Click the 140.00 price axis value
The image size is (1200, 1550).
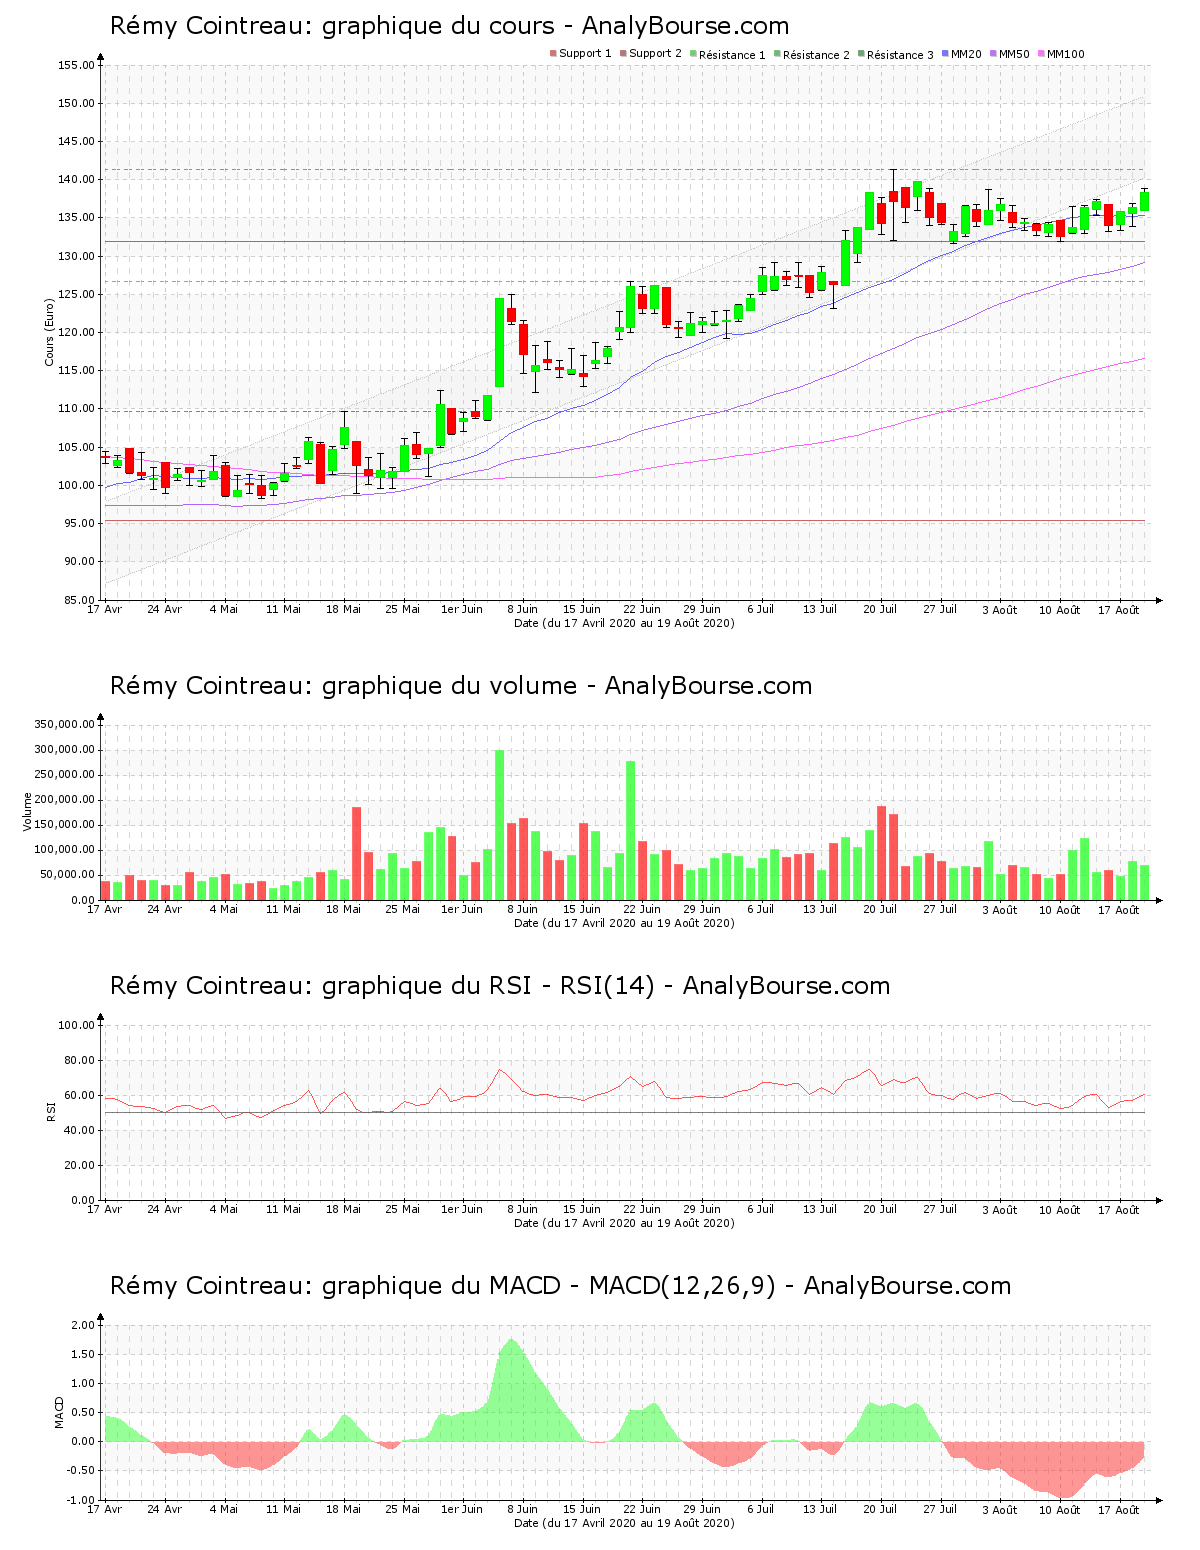[77, 180]
